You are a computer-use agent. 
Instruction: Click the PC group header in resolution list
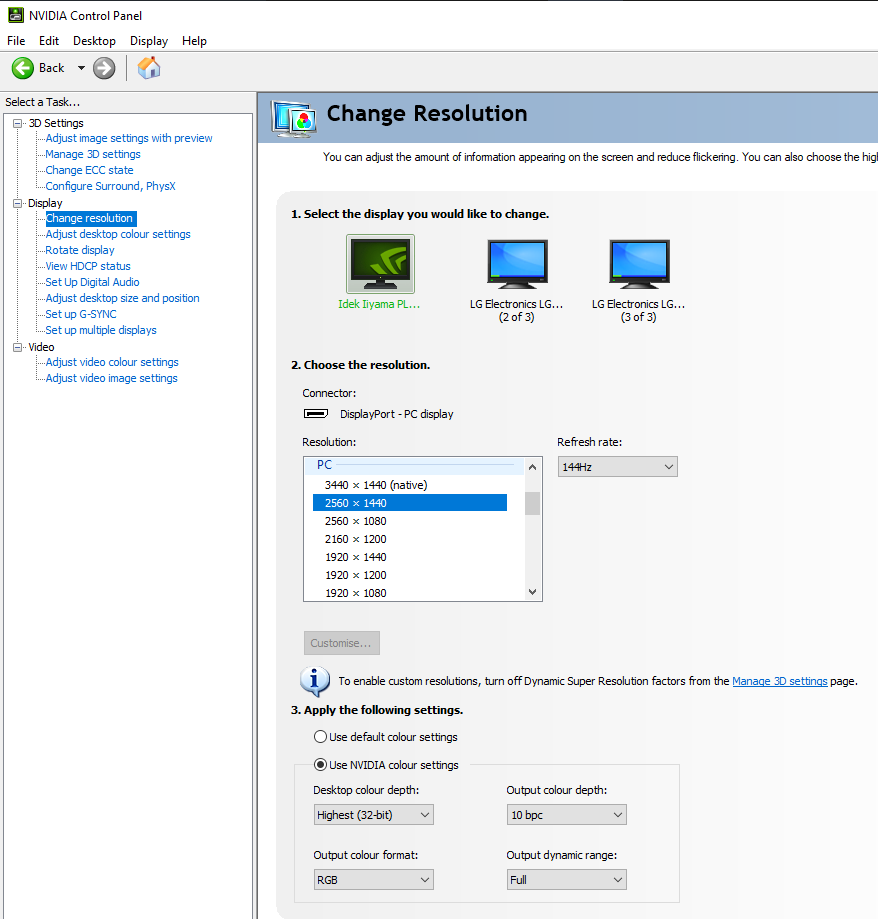coord(414,465)
